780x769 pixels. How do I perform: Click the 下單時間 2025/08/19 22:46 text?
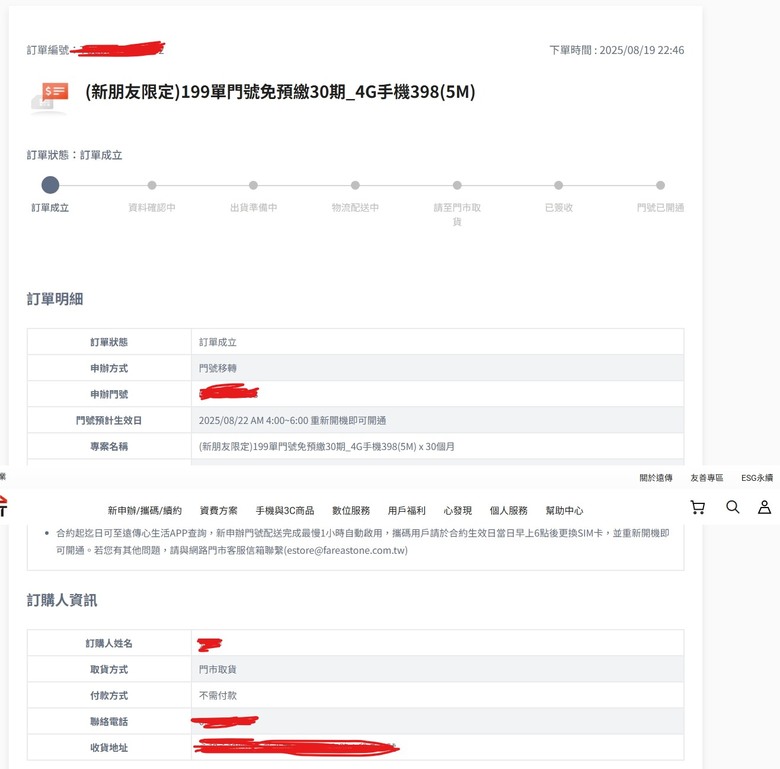[617, 50]
